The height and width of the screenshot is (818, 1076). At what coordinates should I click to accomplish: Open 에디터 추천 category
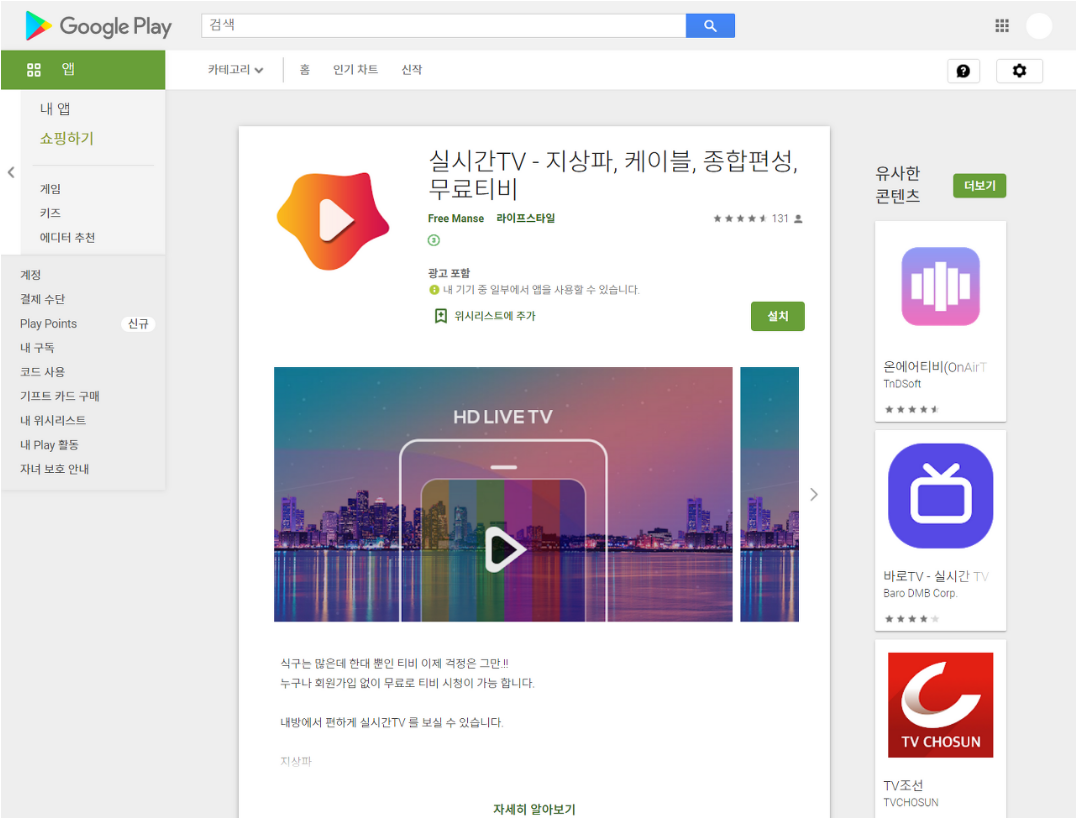click(x=67, y=237)
